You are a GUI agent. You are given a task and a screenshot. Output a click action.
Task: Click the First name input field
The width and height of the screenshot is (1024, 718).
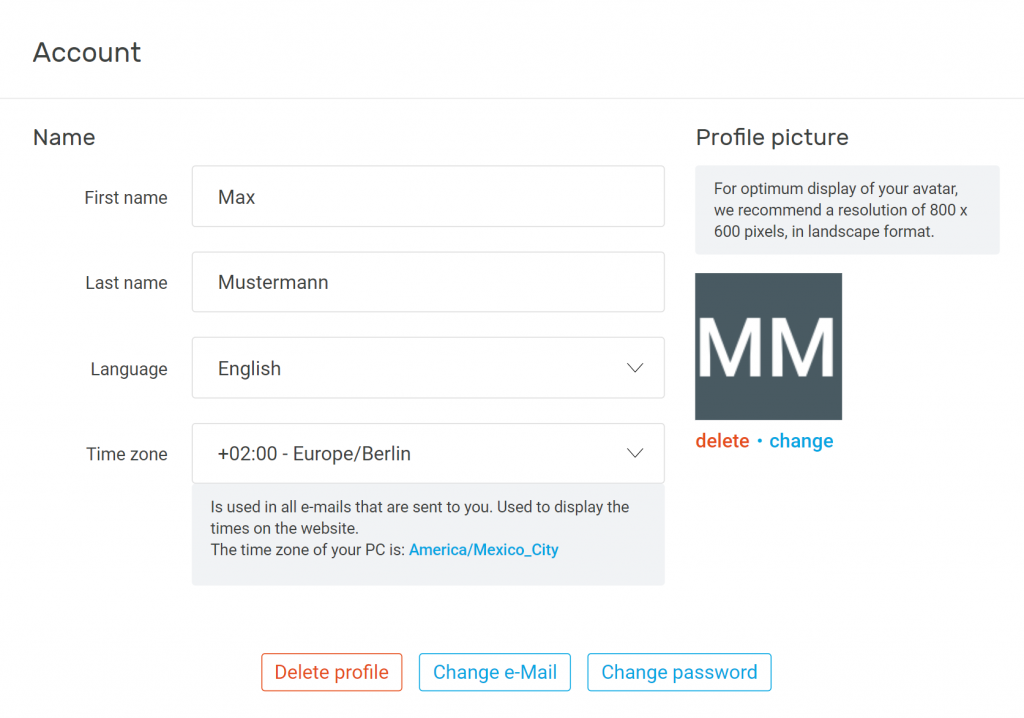coord(428,197)
